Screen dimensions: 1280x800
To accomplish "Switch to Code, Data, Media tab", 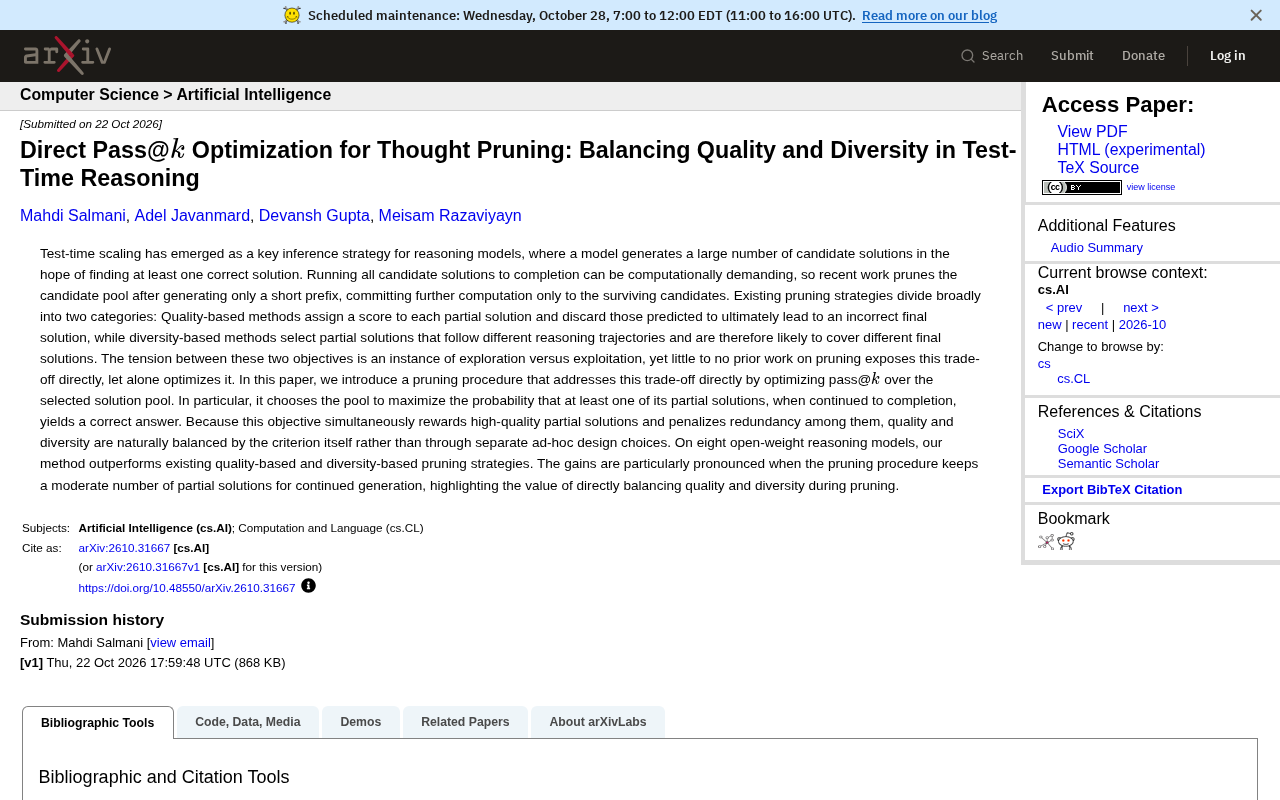I will pyautogui.click(x=248, y=722).
